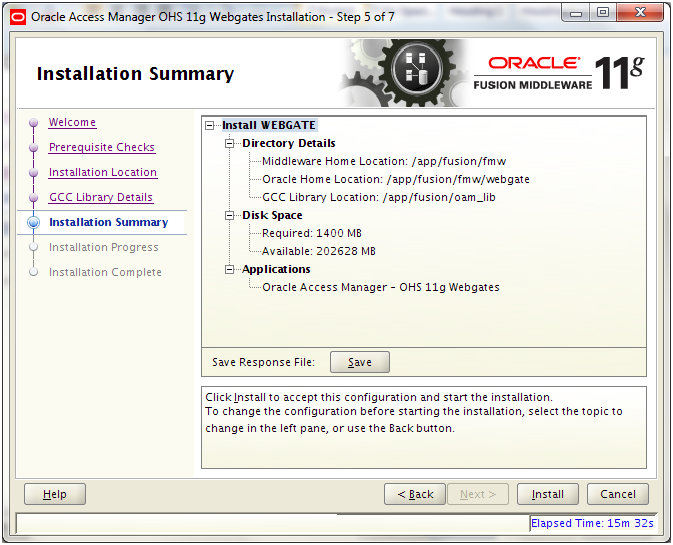Click the 'Click Install to accept' instruction text
The image size is (673, 545).
pyautogui.click(x=379, y=397)
